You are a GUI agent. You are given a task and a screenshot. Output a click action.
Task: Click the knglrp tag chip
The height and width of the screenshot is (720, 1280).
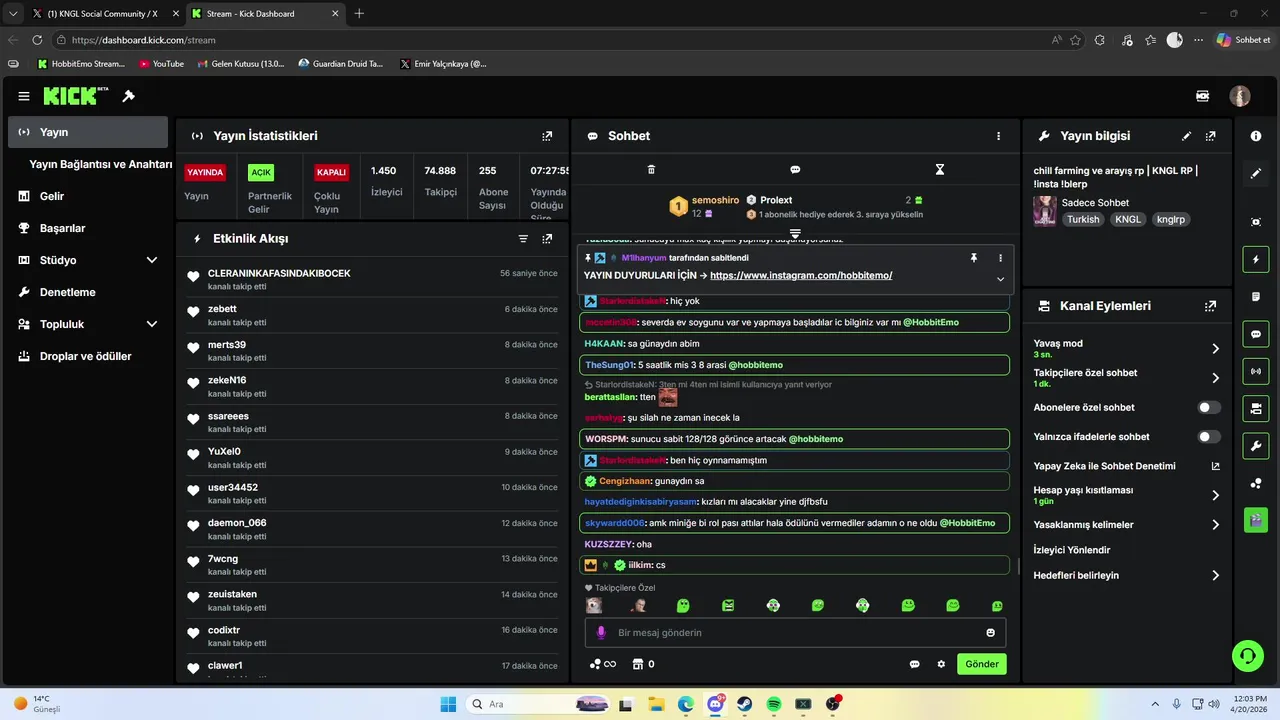coord(1171,219)
